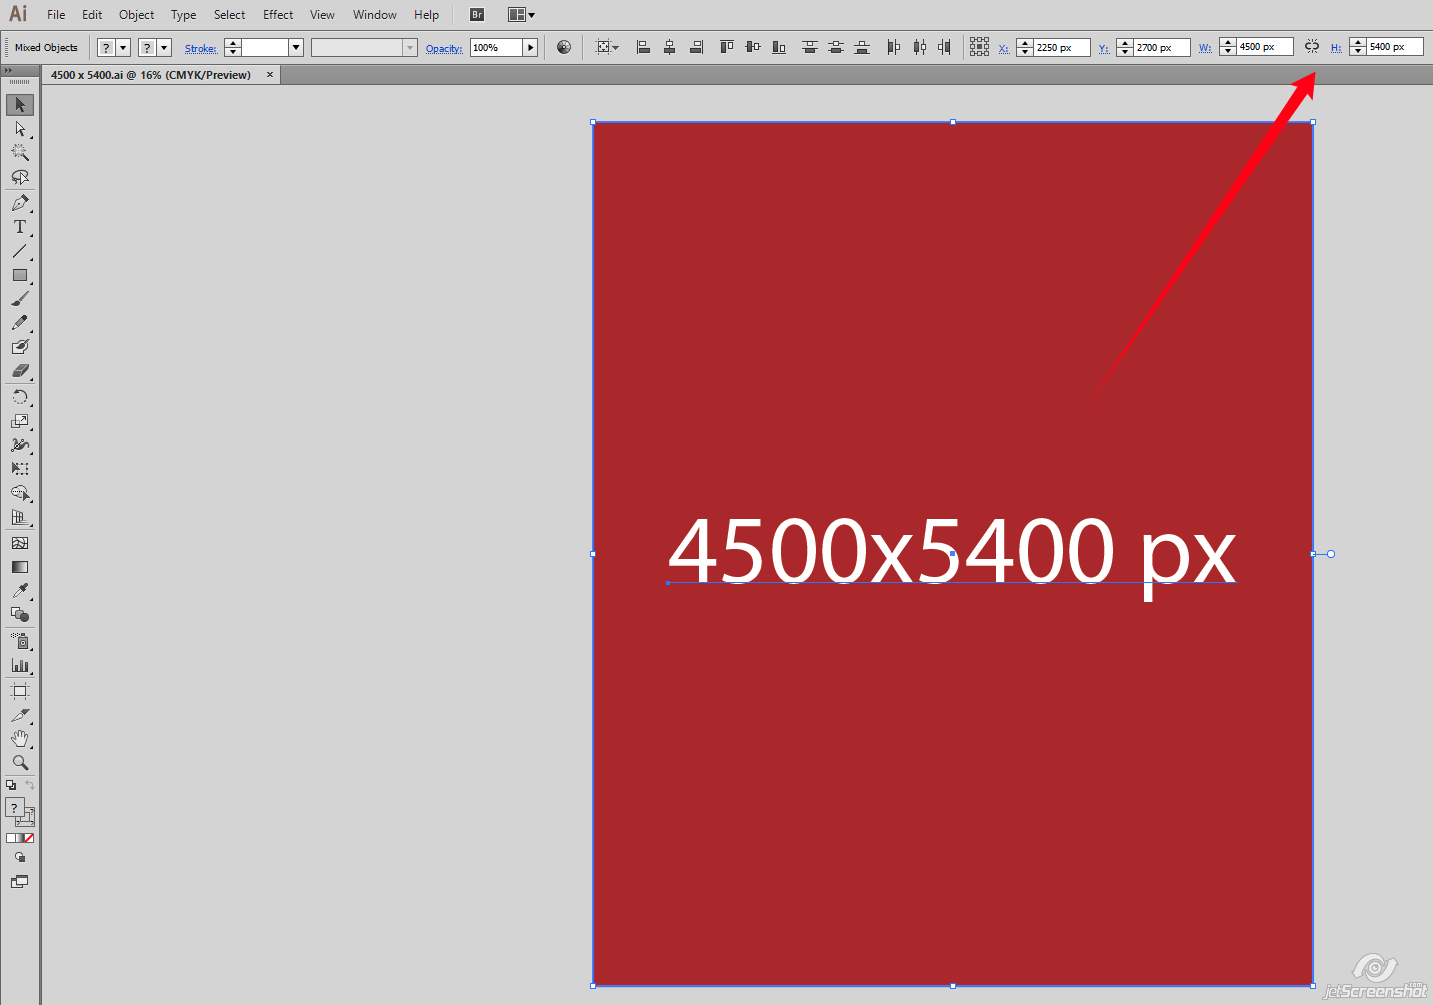The height and width of the screenshot is (1005, 1433).
Task: Launch Adobe Bridge with Br button
Action: point(477,15)
